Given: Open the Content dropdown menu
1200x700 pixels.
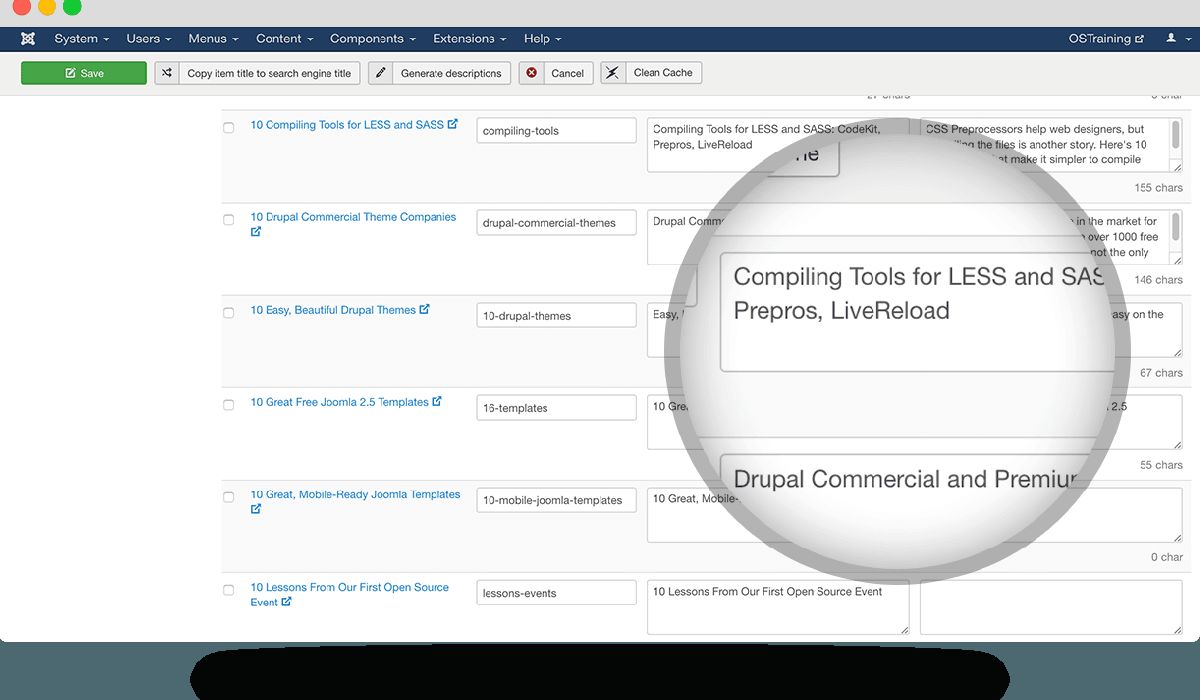Looking at the screenshot, I should (285, 39).
